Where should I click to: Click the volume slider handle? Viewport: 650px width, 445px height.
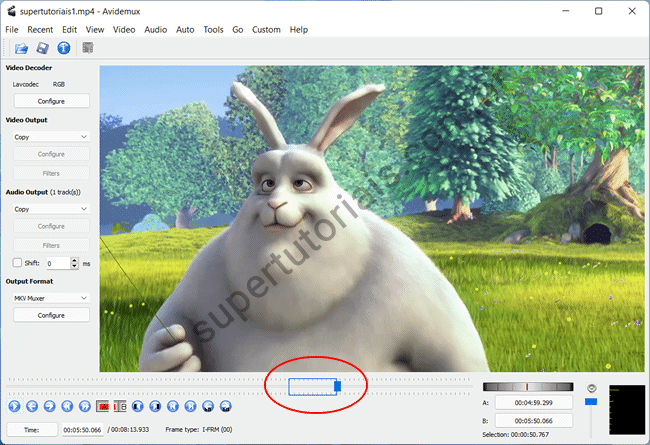(590, 401)
